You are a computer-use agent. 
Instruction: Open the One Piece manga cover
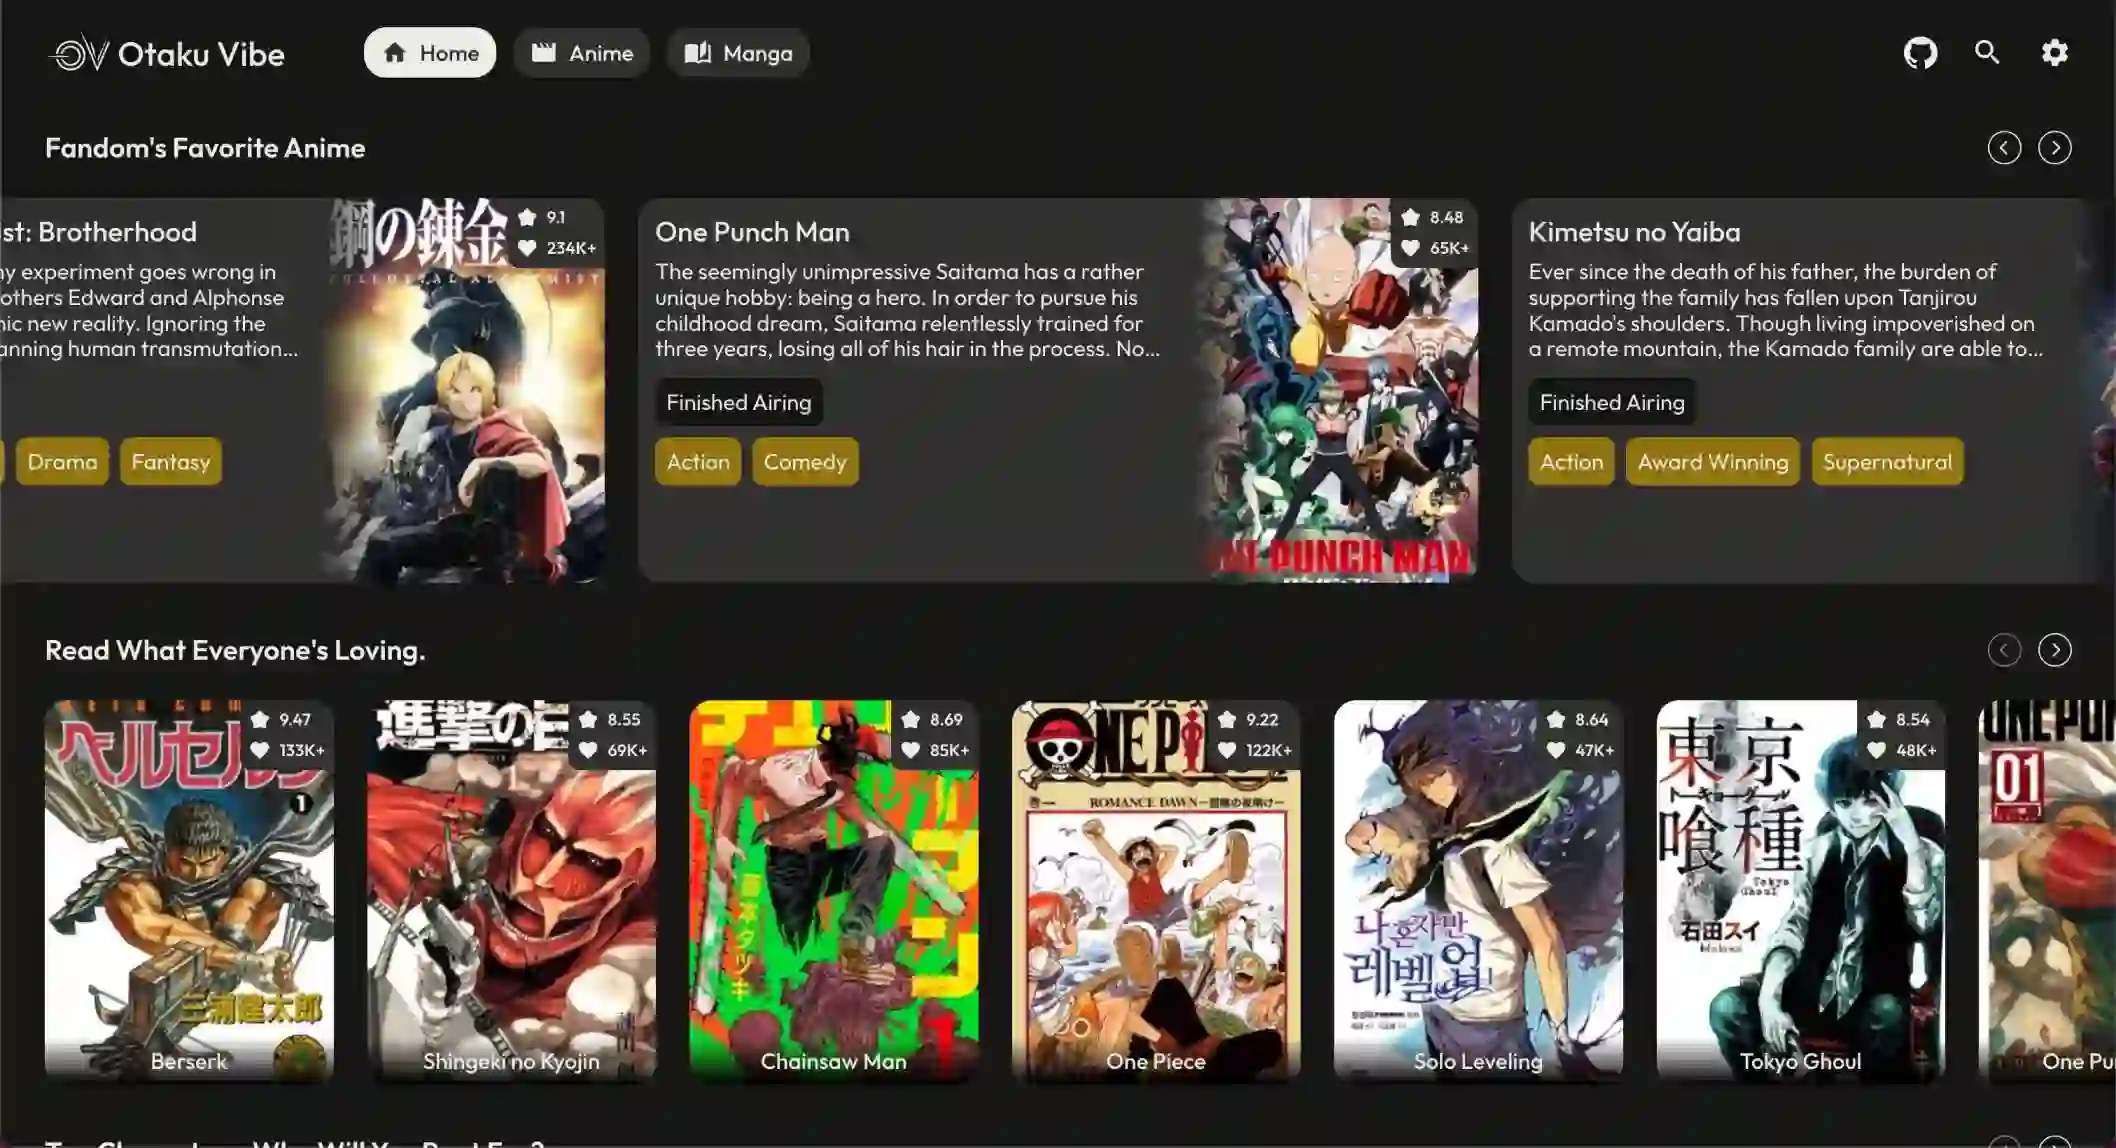click(1156, 890)
